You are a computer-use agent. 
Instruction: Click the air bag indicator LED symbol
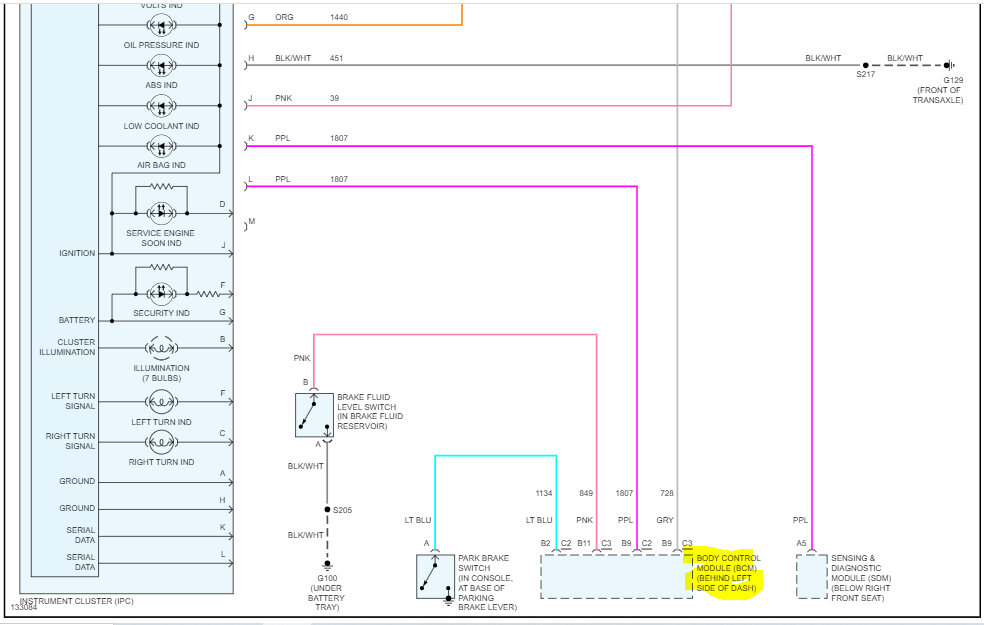161,146
